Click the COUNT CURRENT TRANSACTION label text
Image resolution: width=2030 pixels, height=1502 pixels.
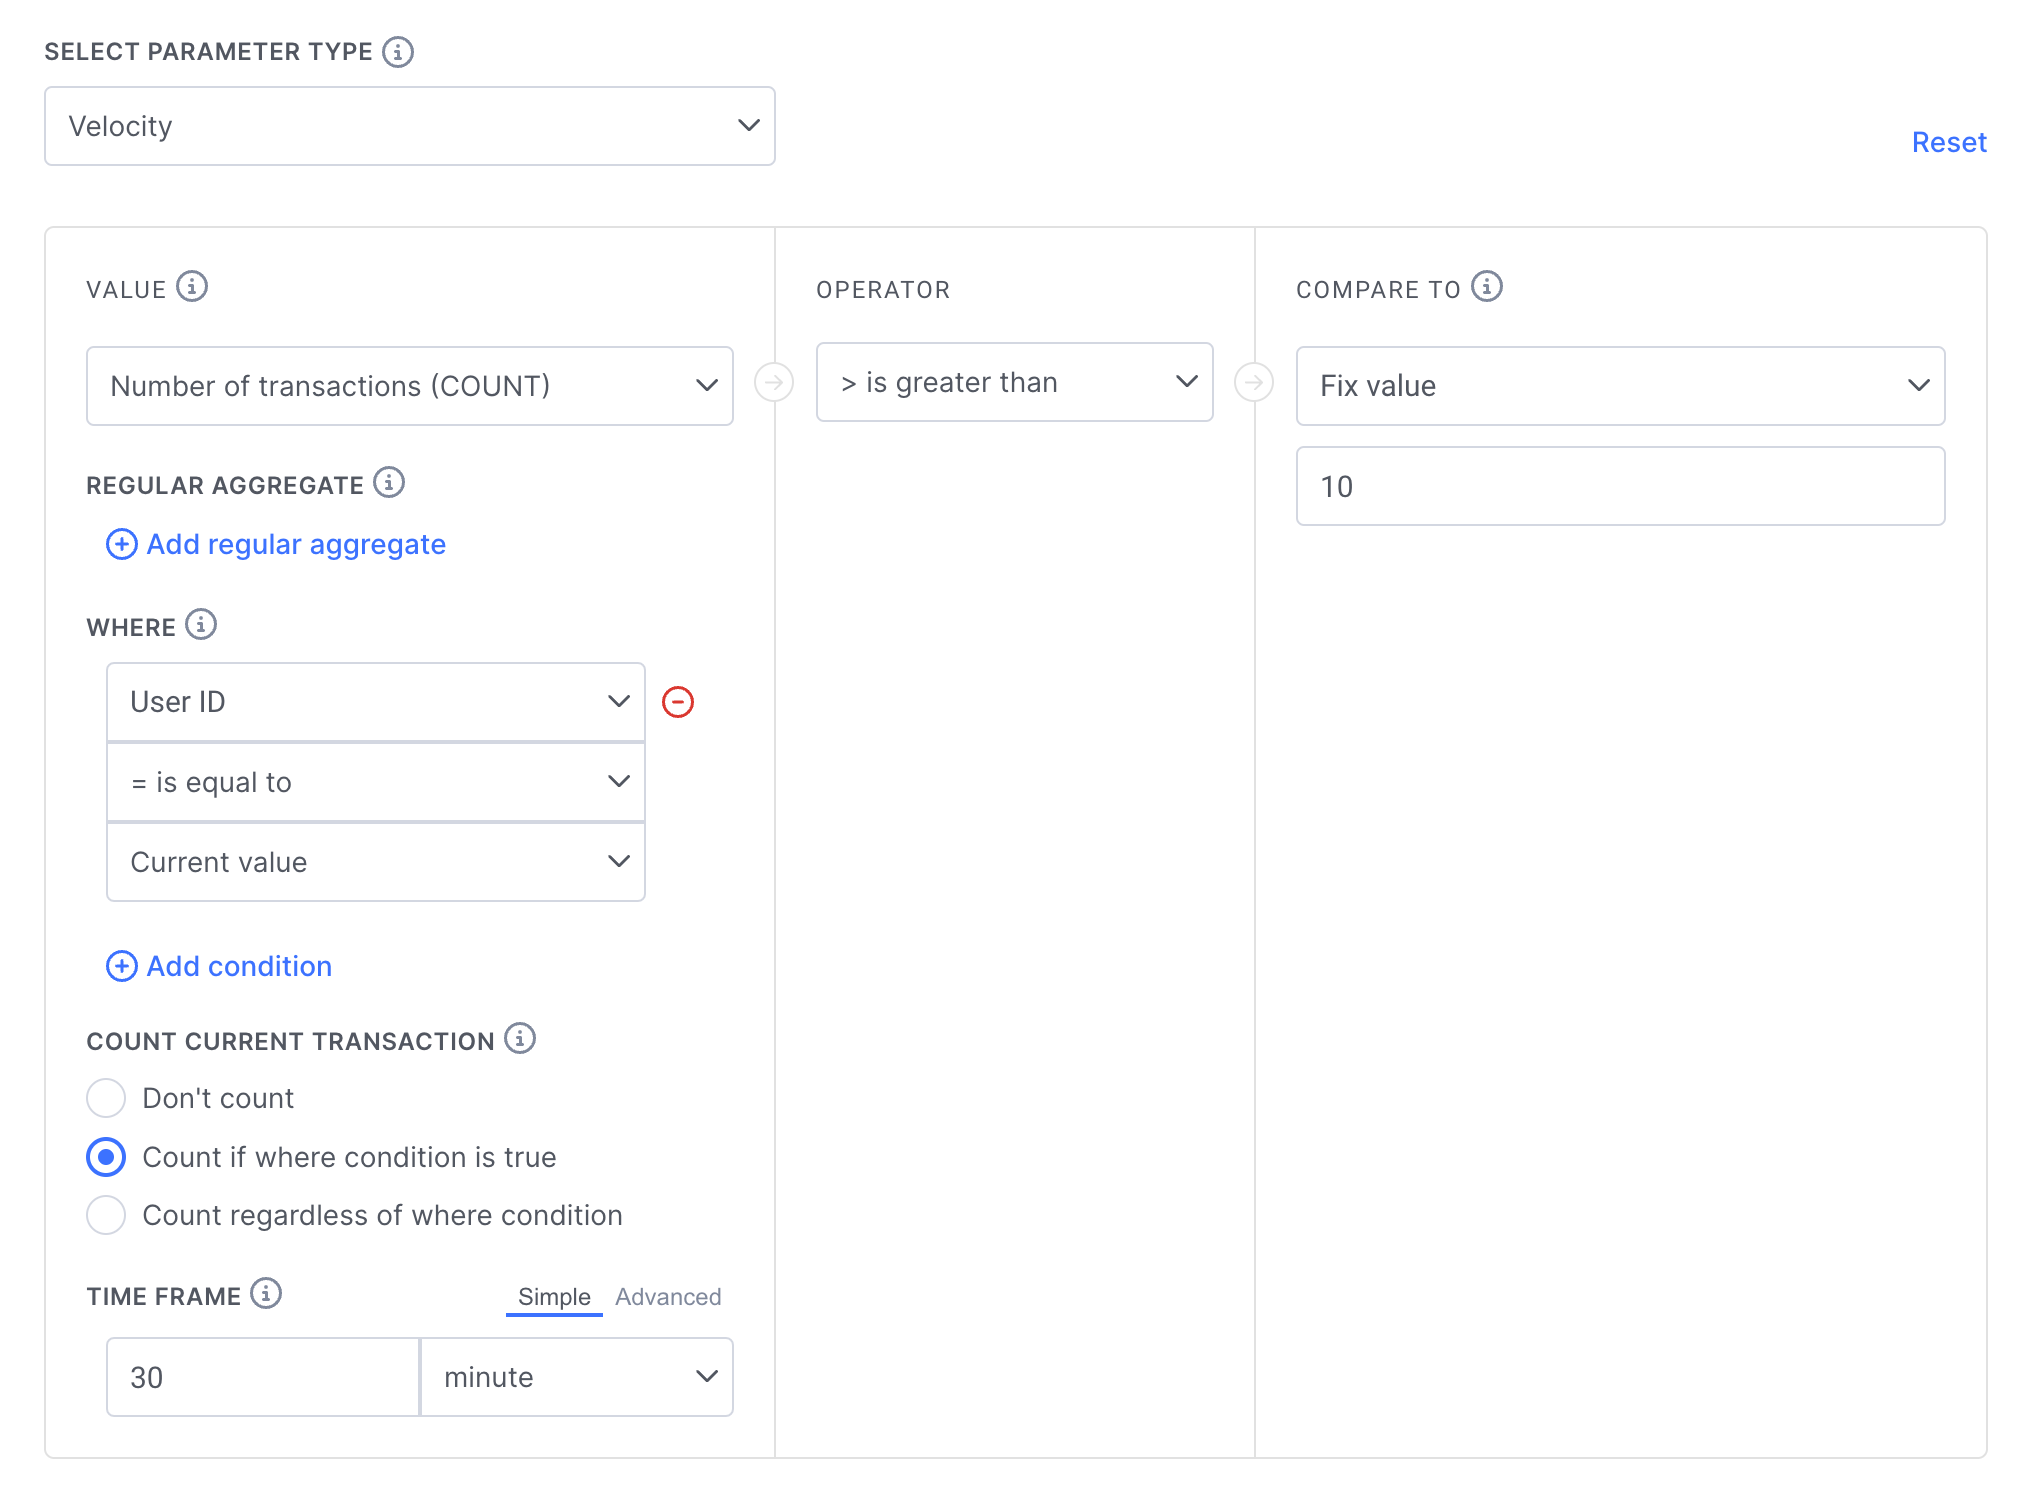coord(291,1041)
